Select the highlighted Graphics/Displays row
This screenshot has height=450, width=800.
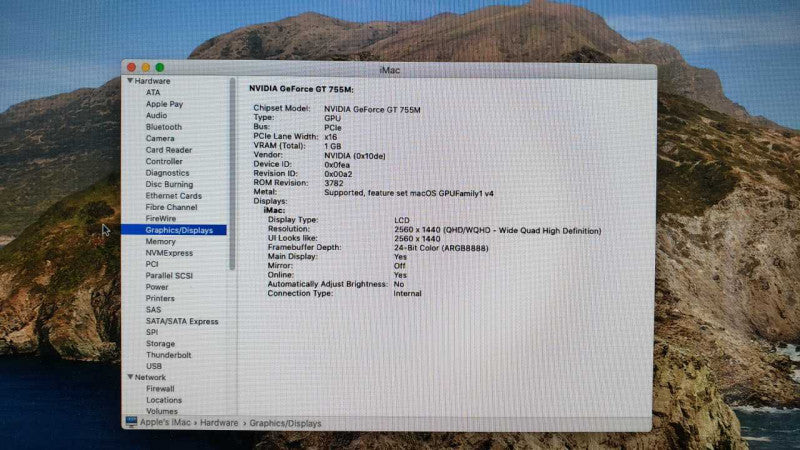click(174, 230)
